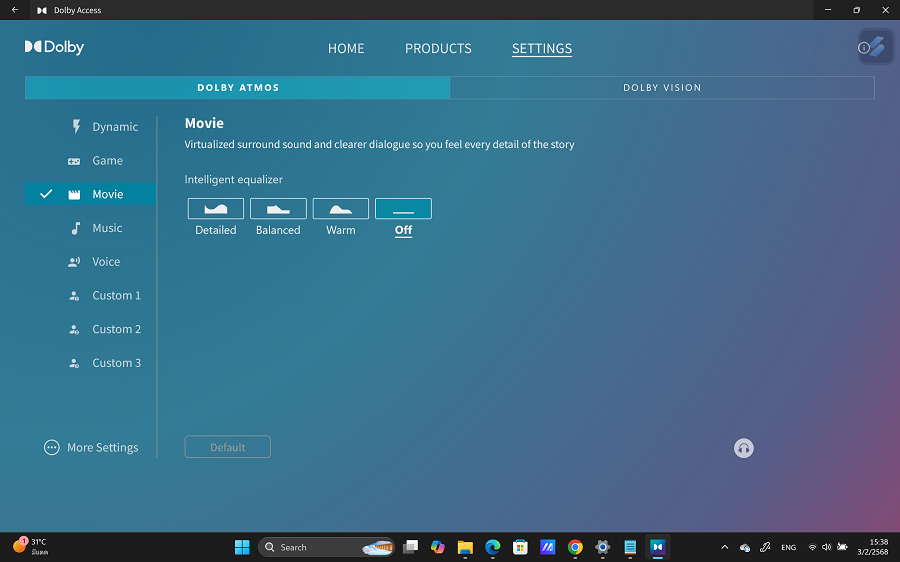Turn intelligent equalizer Off
This screenshot has height=562, width=900.
tap(403, 209)
